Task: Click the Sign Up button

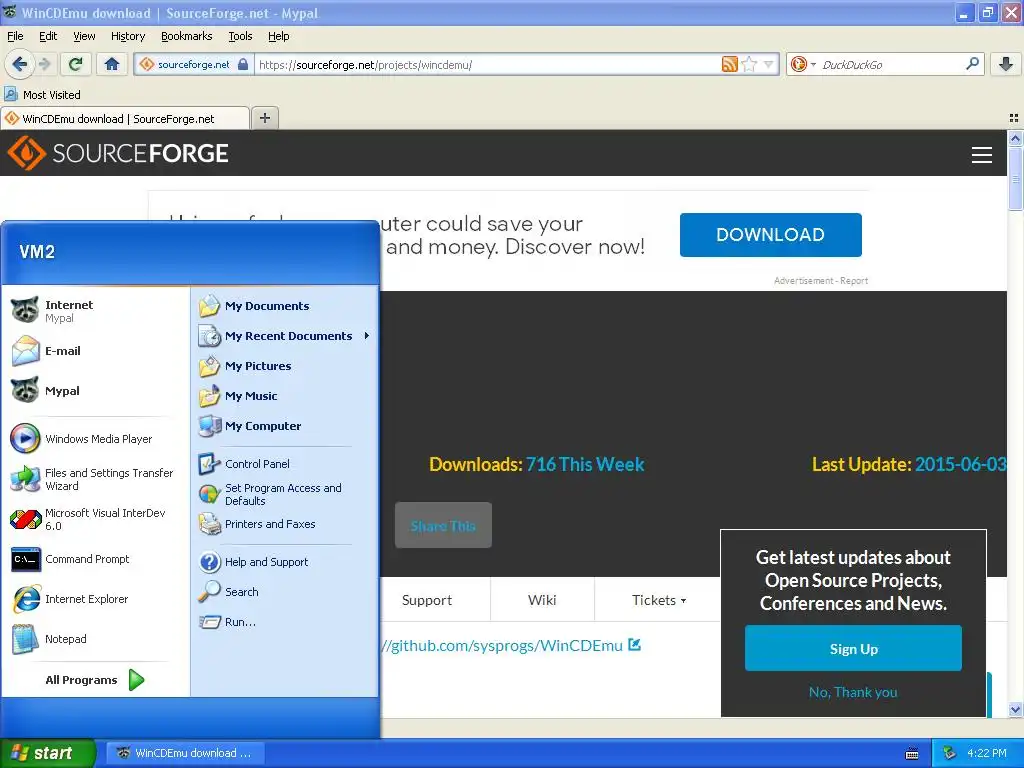Action: 854,648
